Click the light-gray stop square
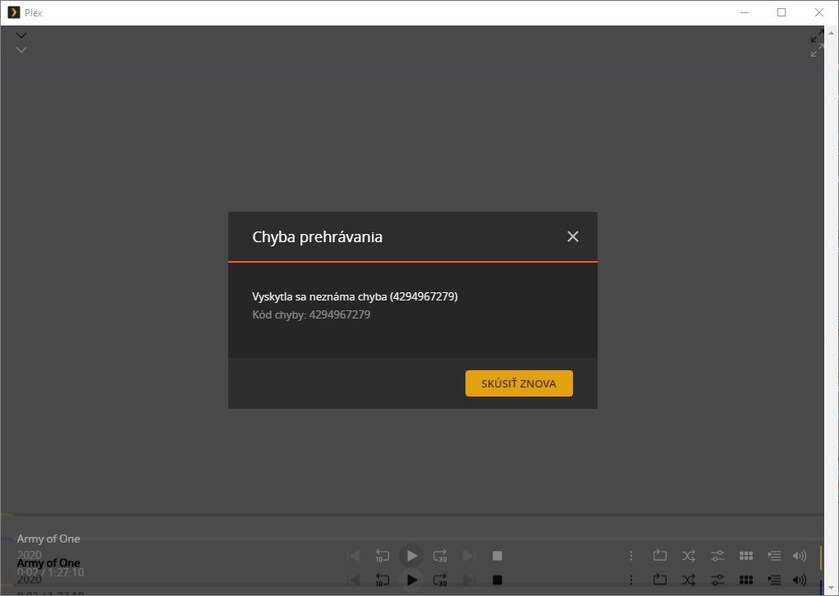Image resolution: width=839 pixels, height=596 pixels. click(x=497, y=556)
